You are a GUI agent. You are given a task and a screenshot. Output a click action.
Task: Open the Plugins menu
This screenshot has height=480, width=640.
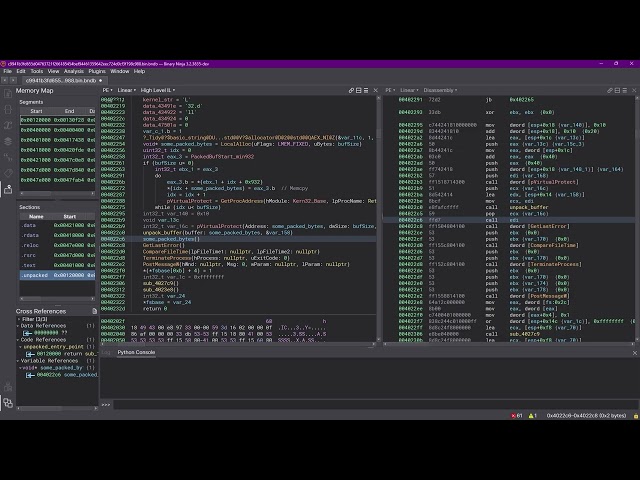click(x=97, y=71)
